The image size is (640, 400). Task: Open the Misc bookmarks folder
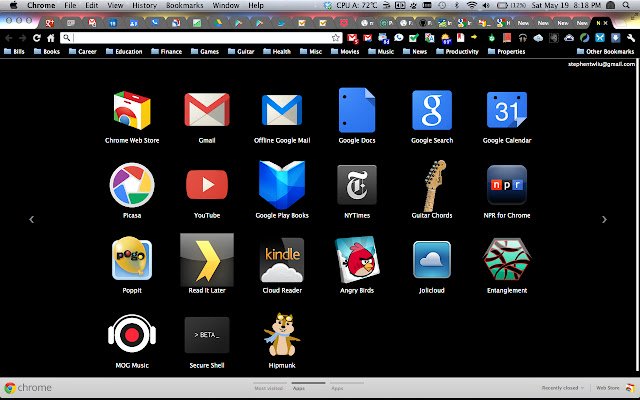pos(311,51)
